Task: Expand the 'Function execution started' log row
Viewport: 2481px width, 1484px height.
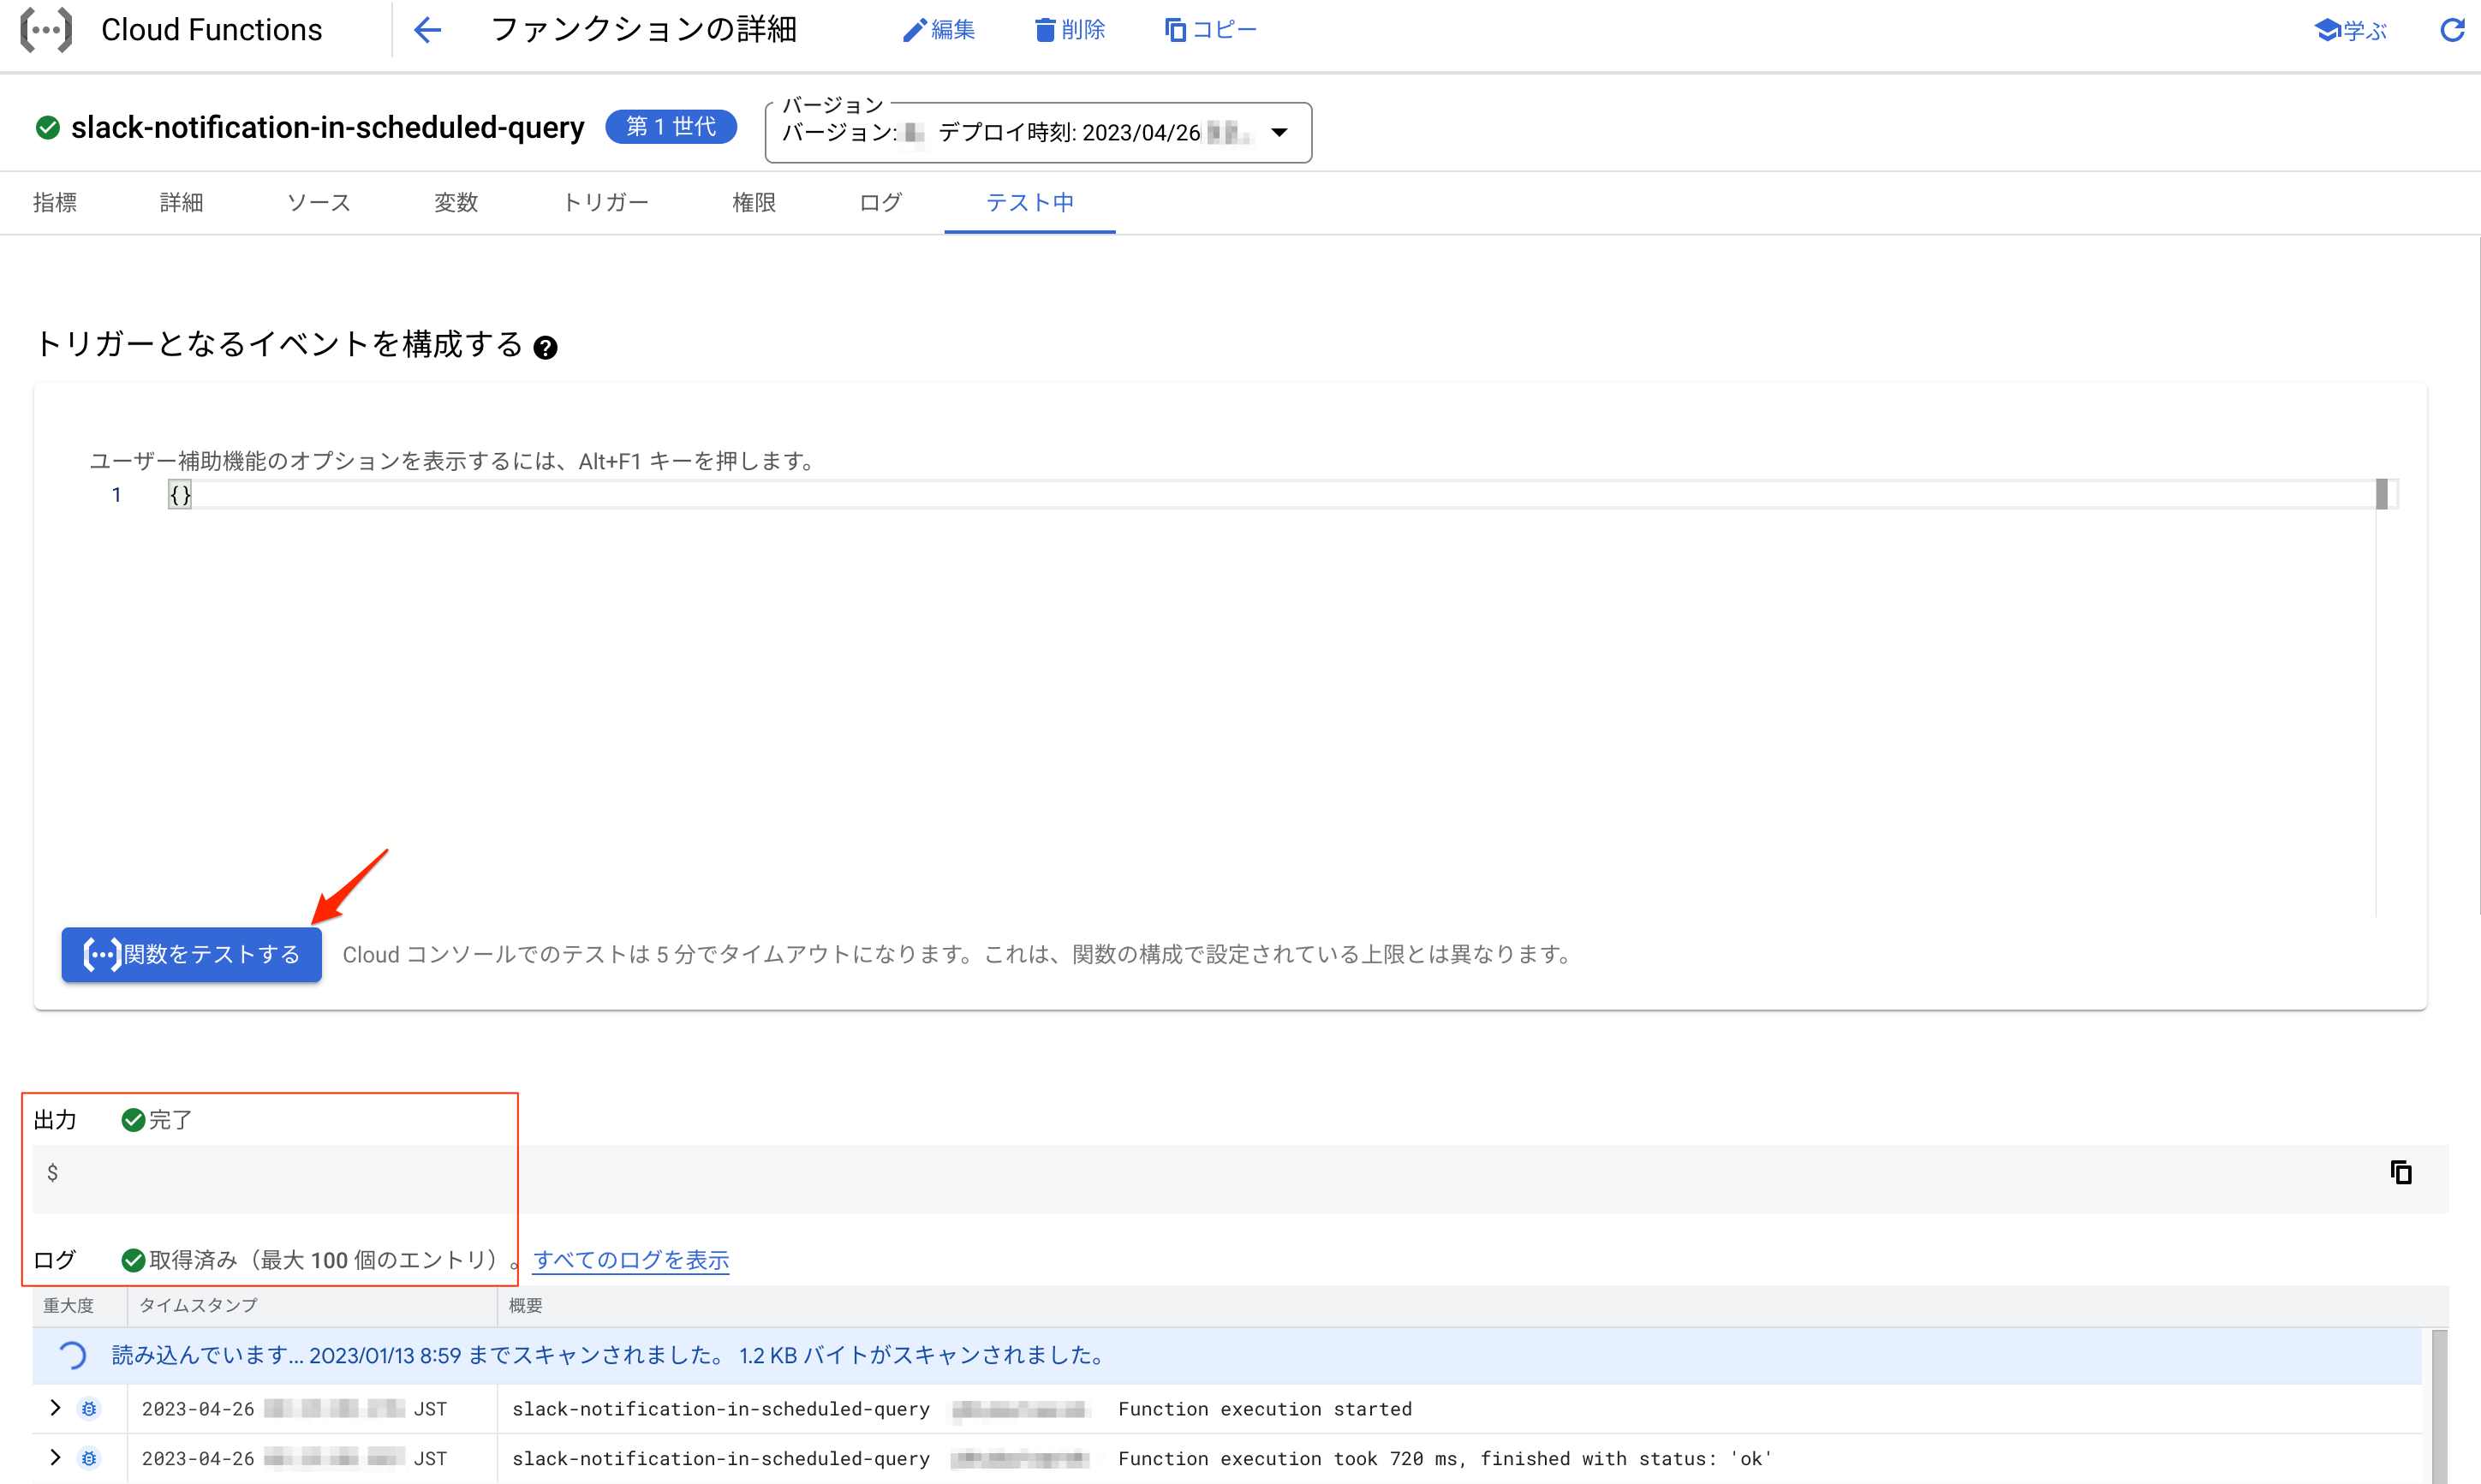Action: [55, 1408]
